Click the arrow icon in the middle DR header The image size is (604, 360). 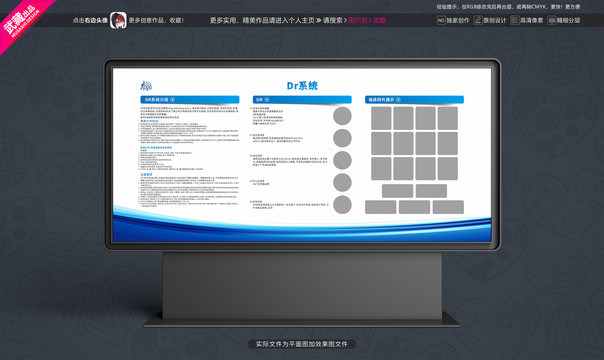click(x=267, y=100)
